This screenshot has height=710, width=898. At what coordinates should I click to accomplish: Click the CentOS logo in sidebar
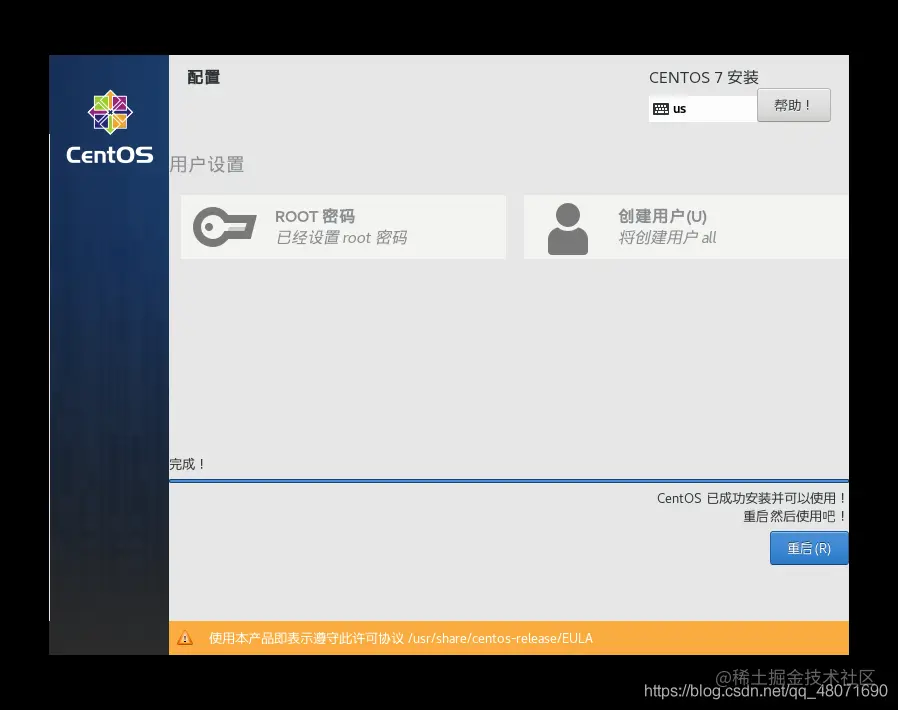[x=109, y=127]
